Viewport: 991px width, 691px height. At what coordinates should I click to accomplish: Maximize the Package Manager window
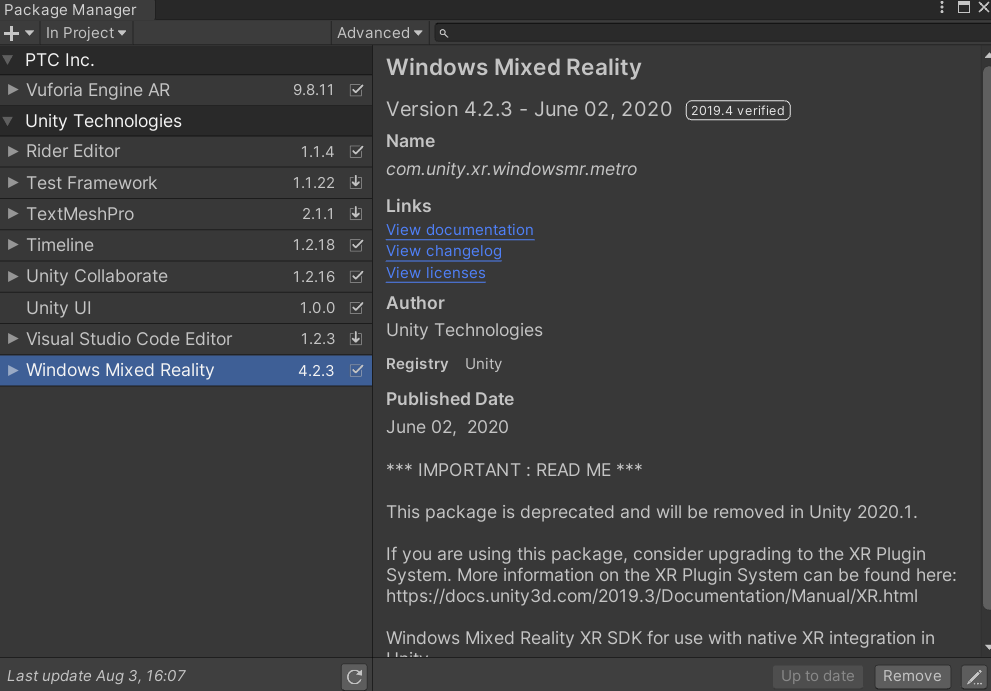coord(964,7)
